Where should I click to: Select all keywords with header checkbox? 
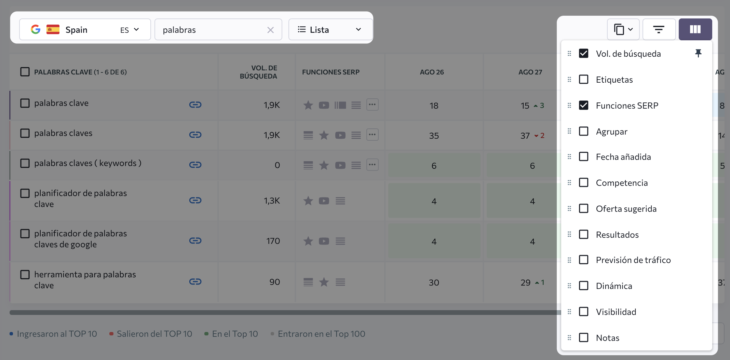(x=25, y=72)
